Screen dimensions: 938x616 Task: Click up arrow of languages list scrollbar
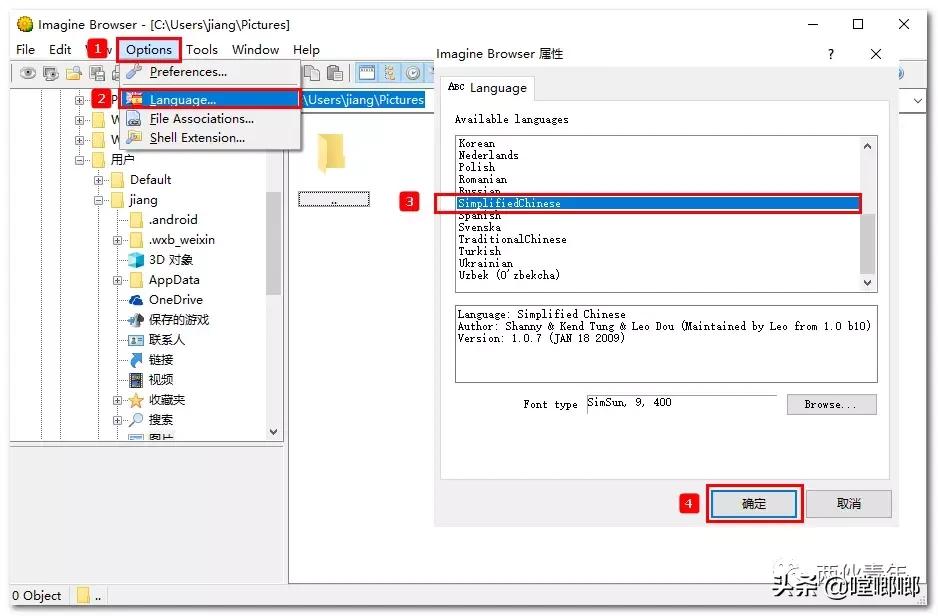pyautogui.click(x=867, y=145)
